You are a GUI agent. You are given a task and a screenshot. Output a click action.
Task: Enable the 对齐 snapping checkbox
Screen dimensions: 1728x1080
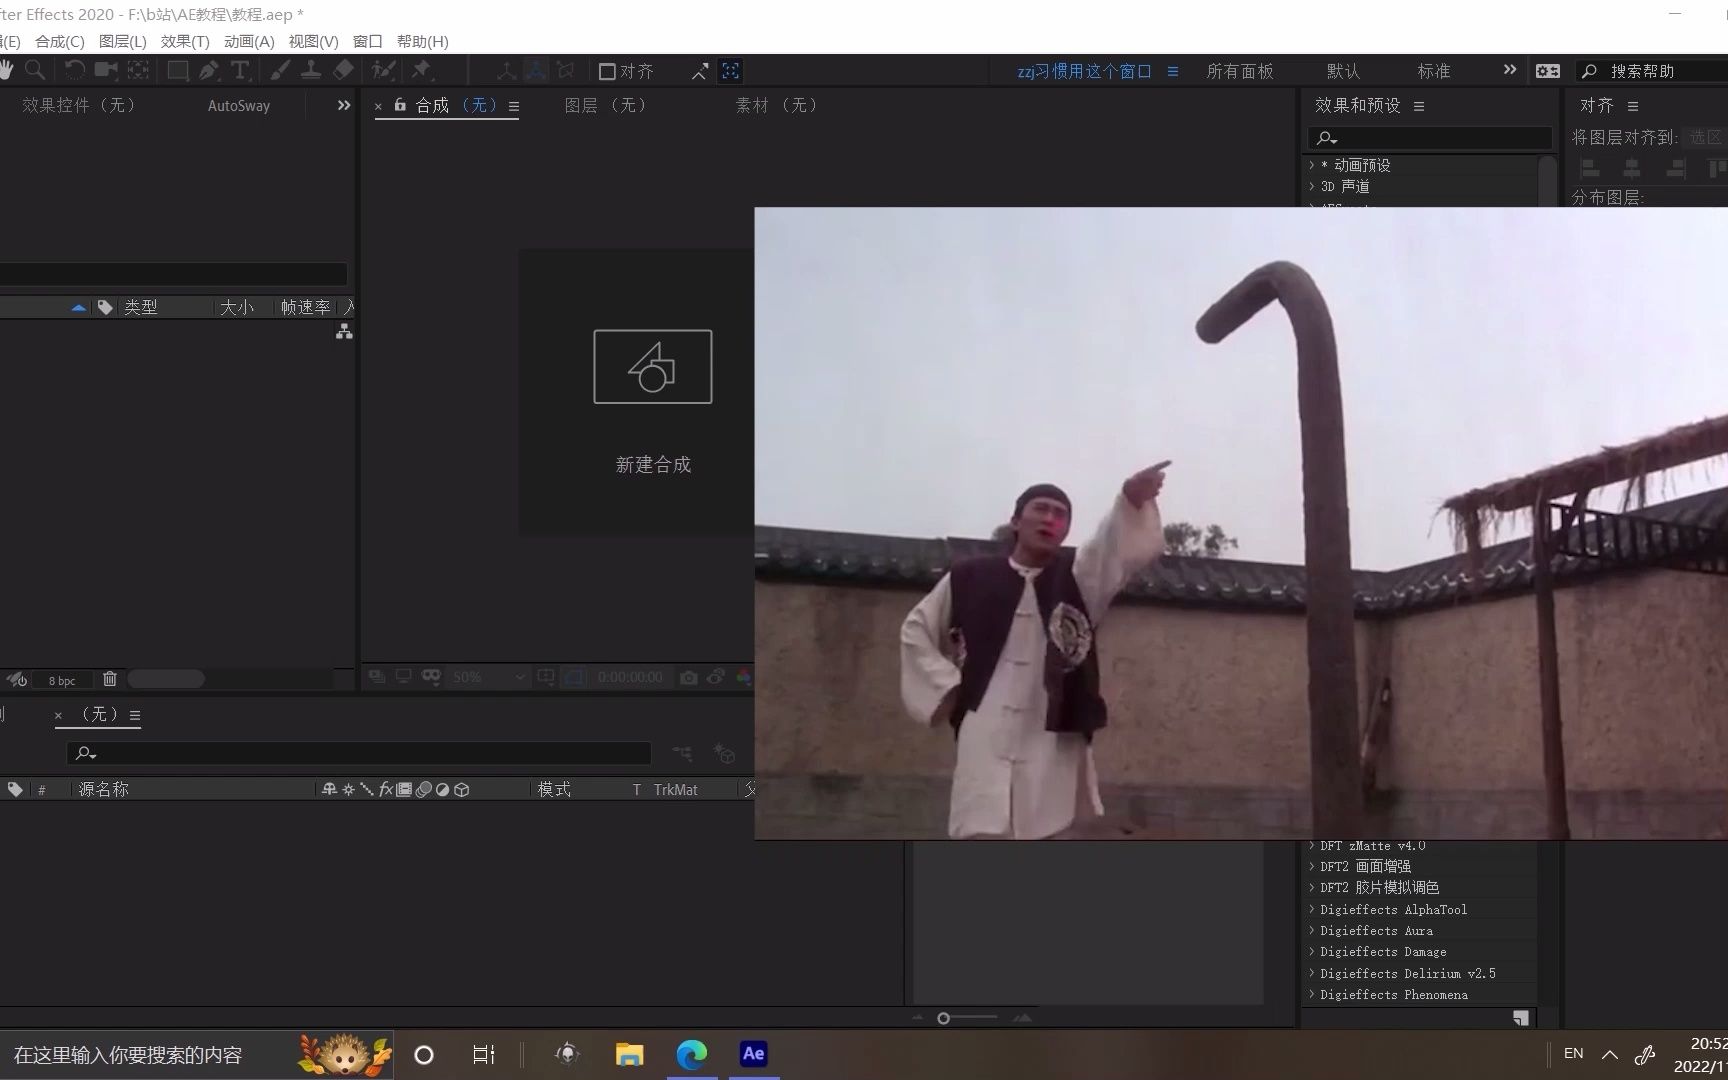point(607,71)
